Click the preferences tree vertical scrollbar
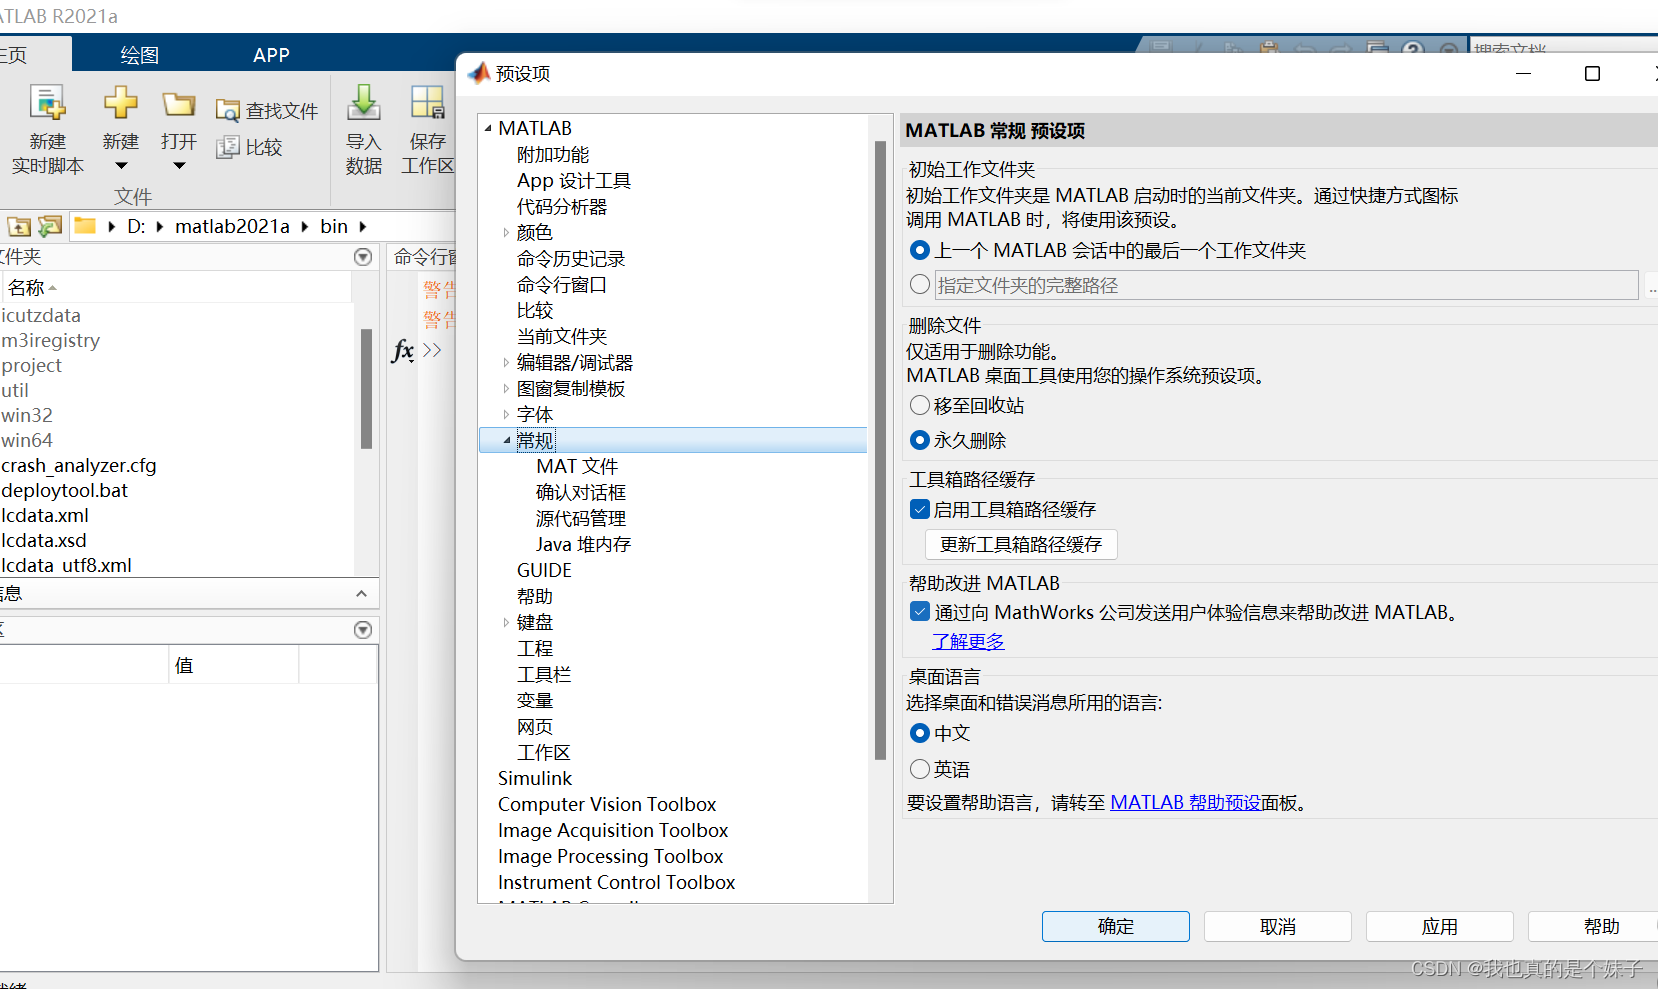Screen dimensions: 1658x989 (x=881, y=450)
